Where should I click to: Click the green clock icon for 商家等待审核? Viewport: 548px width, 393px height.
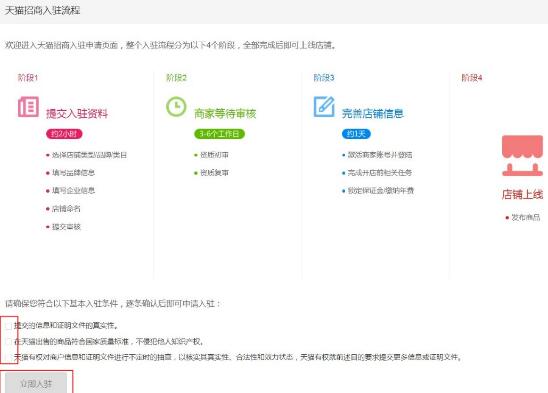(176, 107)
